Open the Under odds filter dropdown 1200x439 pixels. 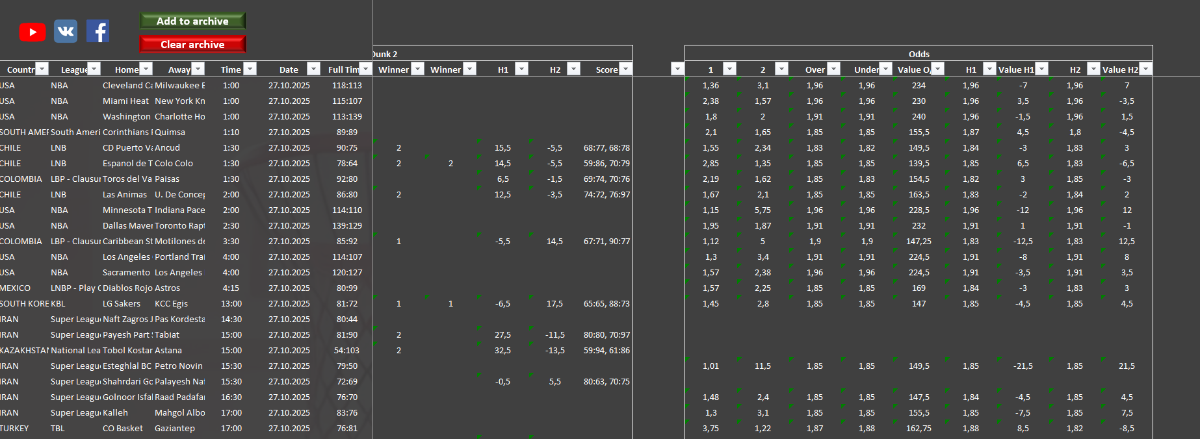coord(885,69)
